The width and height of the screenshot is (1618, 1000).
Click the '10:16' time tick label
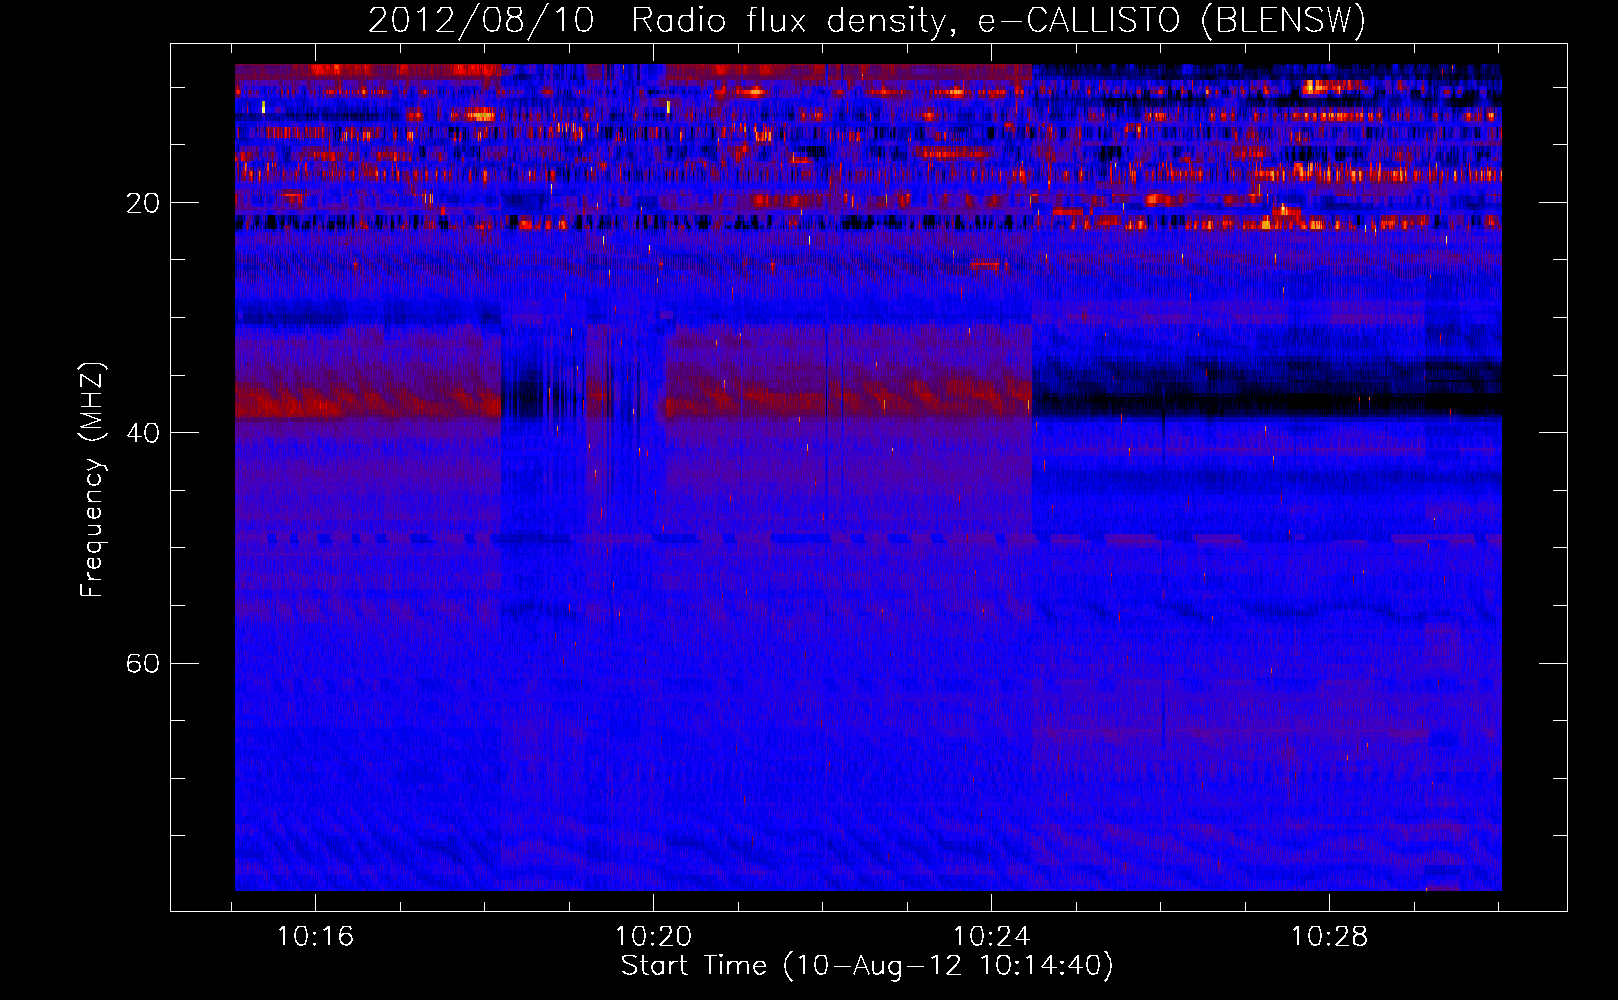tap(316, 937)
